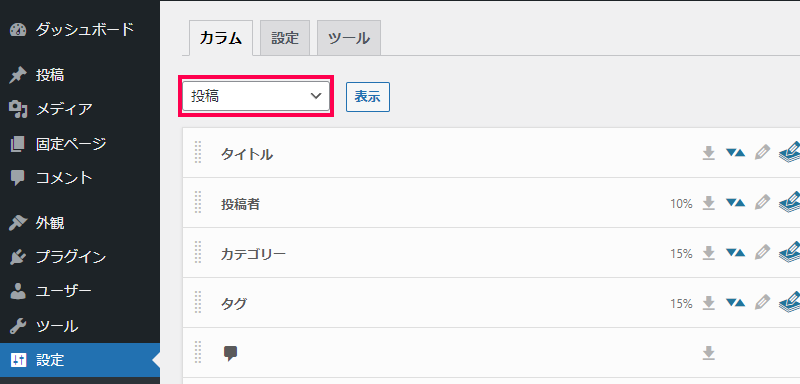Switch to the ツール tab
Image resolution: width=800 pixels, height=384 pixels.
349,38
